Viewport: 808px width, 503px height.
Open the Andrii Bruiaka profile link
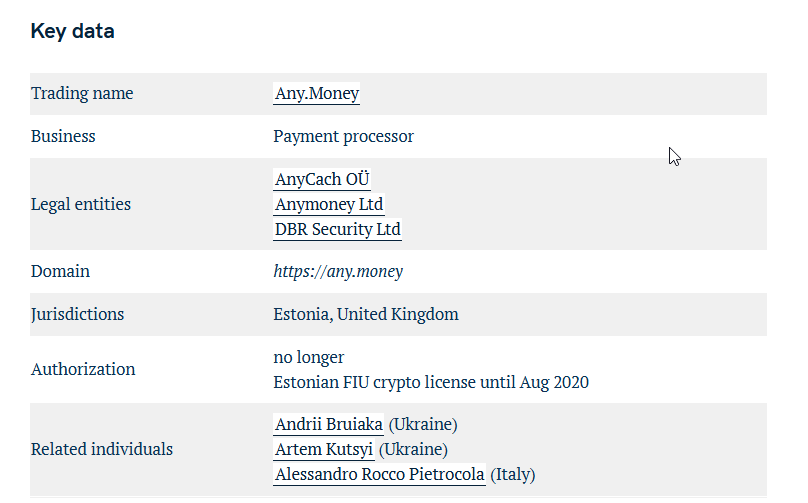click(329, 424)
